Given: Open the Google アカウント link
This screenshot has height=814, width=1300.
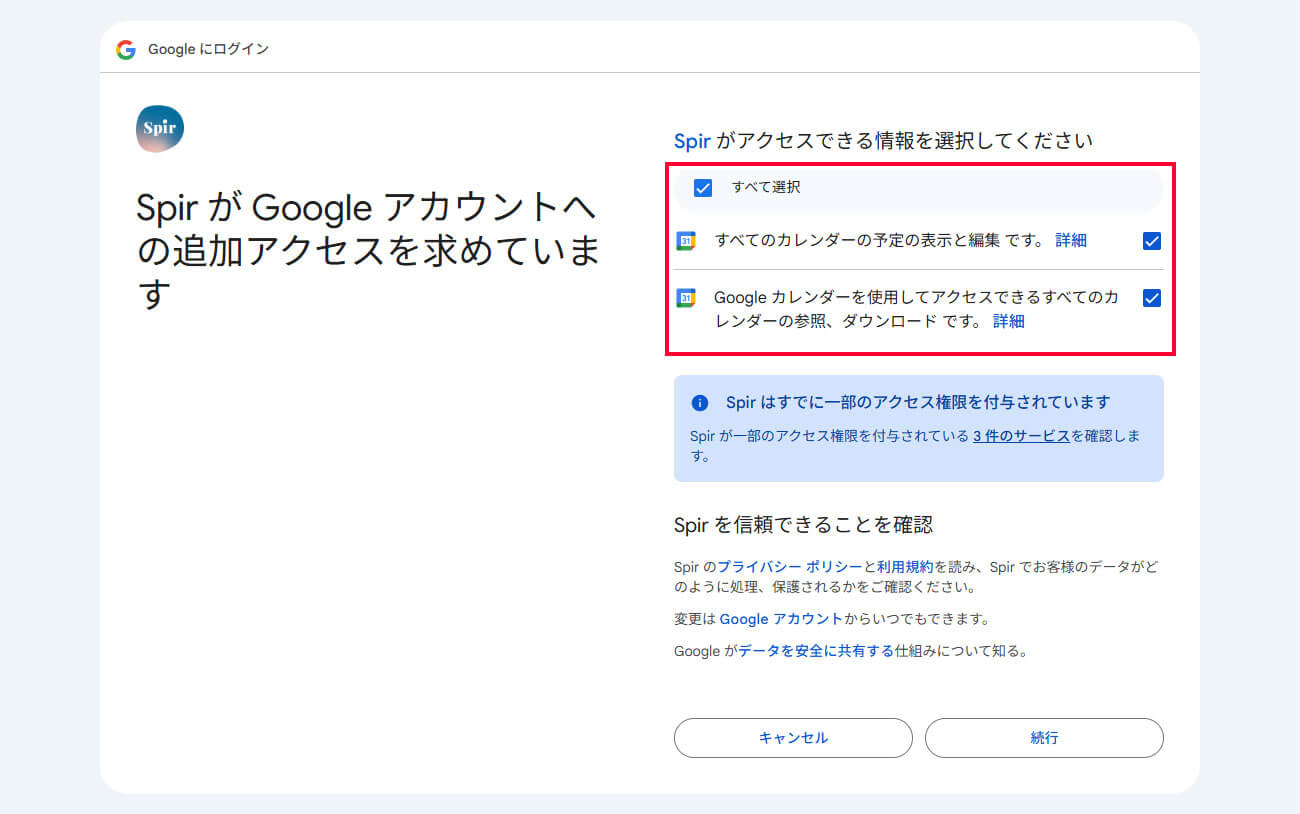Looking at the screenshot, I should point(781,619).
